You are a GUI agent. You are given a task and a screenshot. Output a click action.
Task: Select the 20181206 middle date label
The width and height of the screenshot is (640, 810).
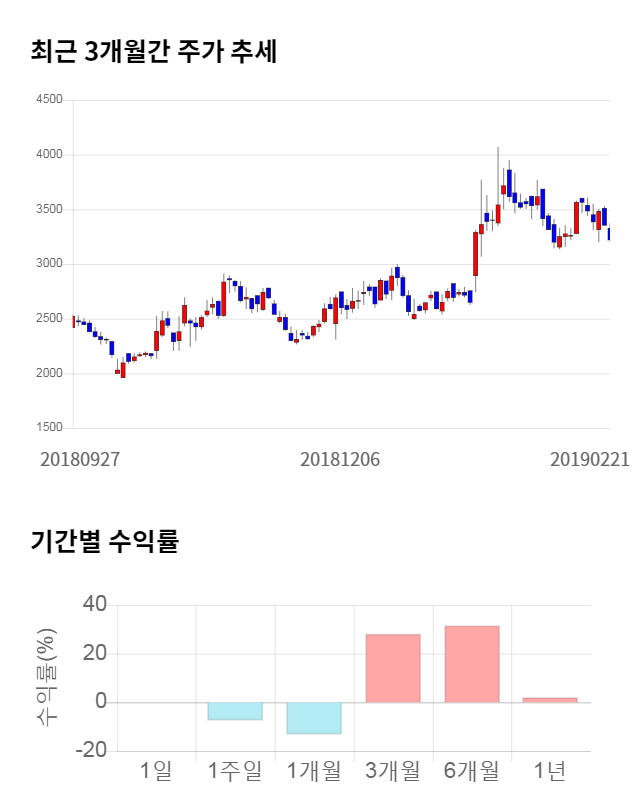(x=340, y=459)
